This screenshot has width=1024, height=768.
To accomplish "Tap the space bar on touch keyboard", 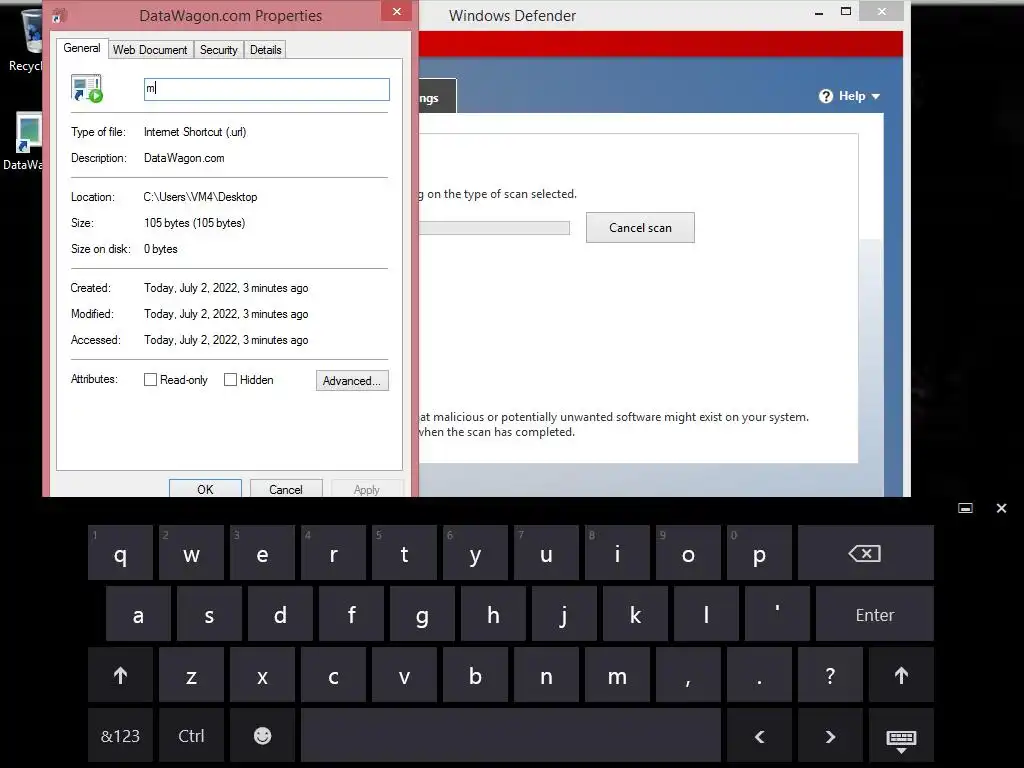I will click(x=511, y=735).
